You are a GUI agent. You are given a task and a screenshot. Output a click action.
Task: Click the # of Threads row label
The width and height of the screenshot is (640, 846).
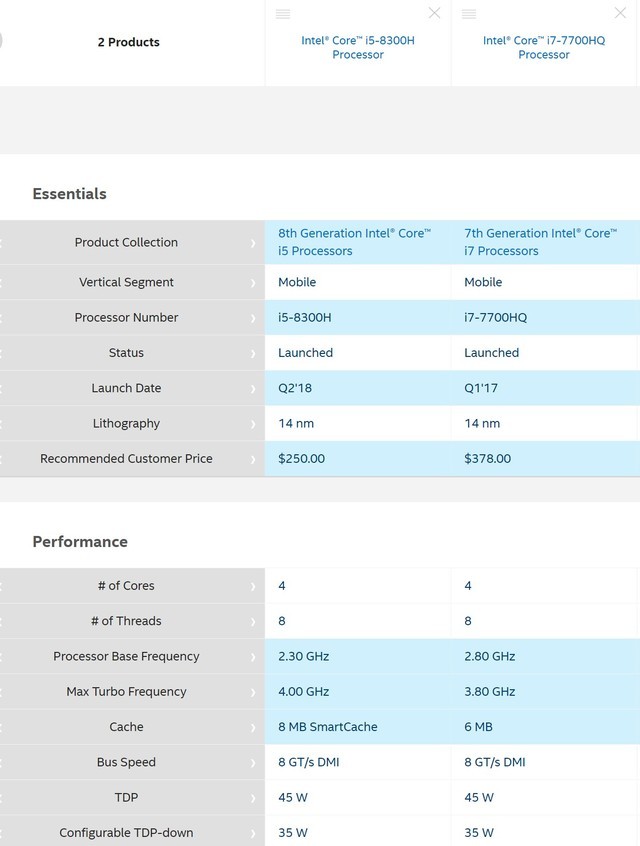[x=126, y=621]
